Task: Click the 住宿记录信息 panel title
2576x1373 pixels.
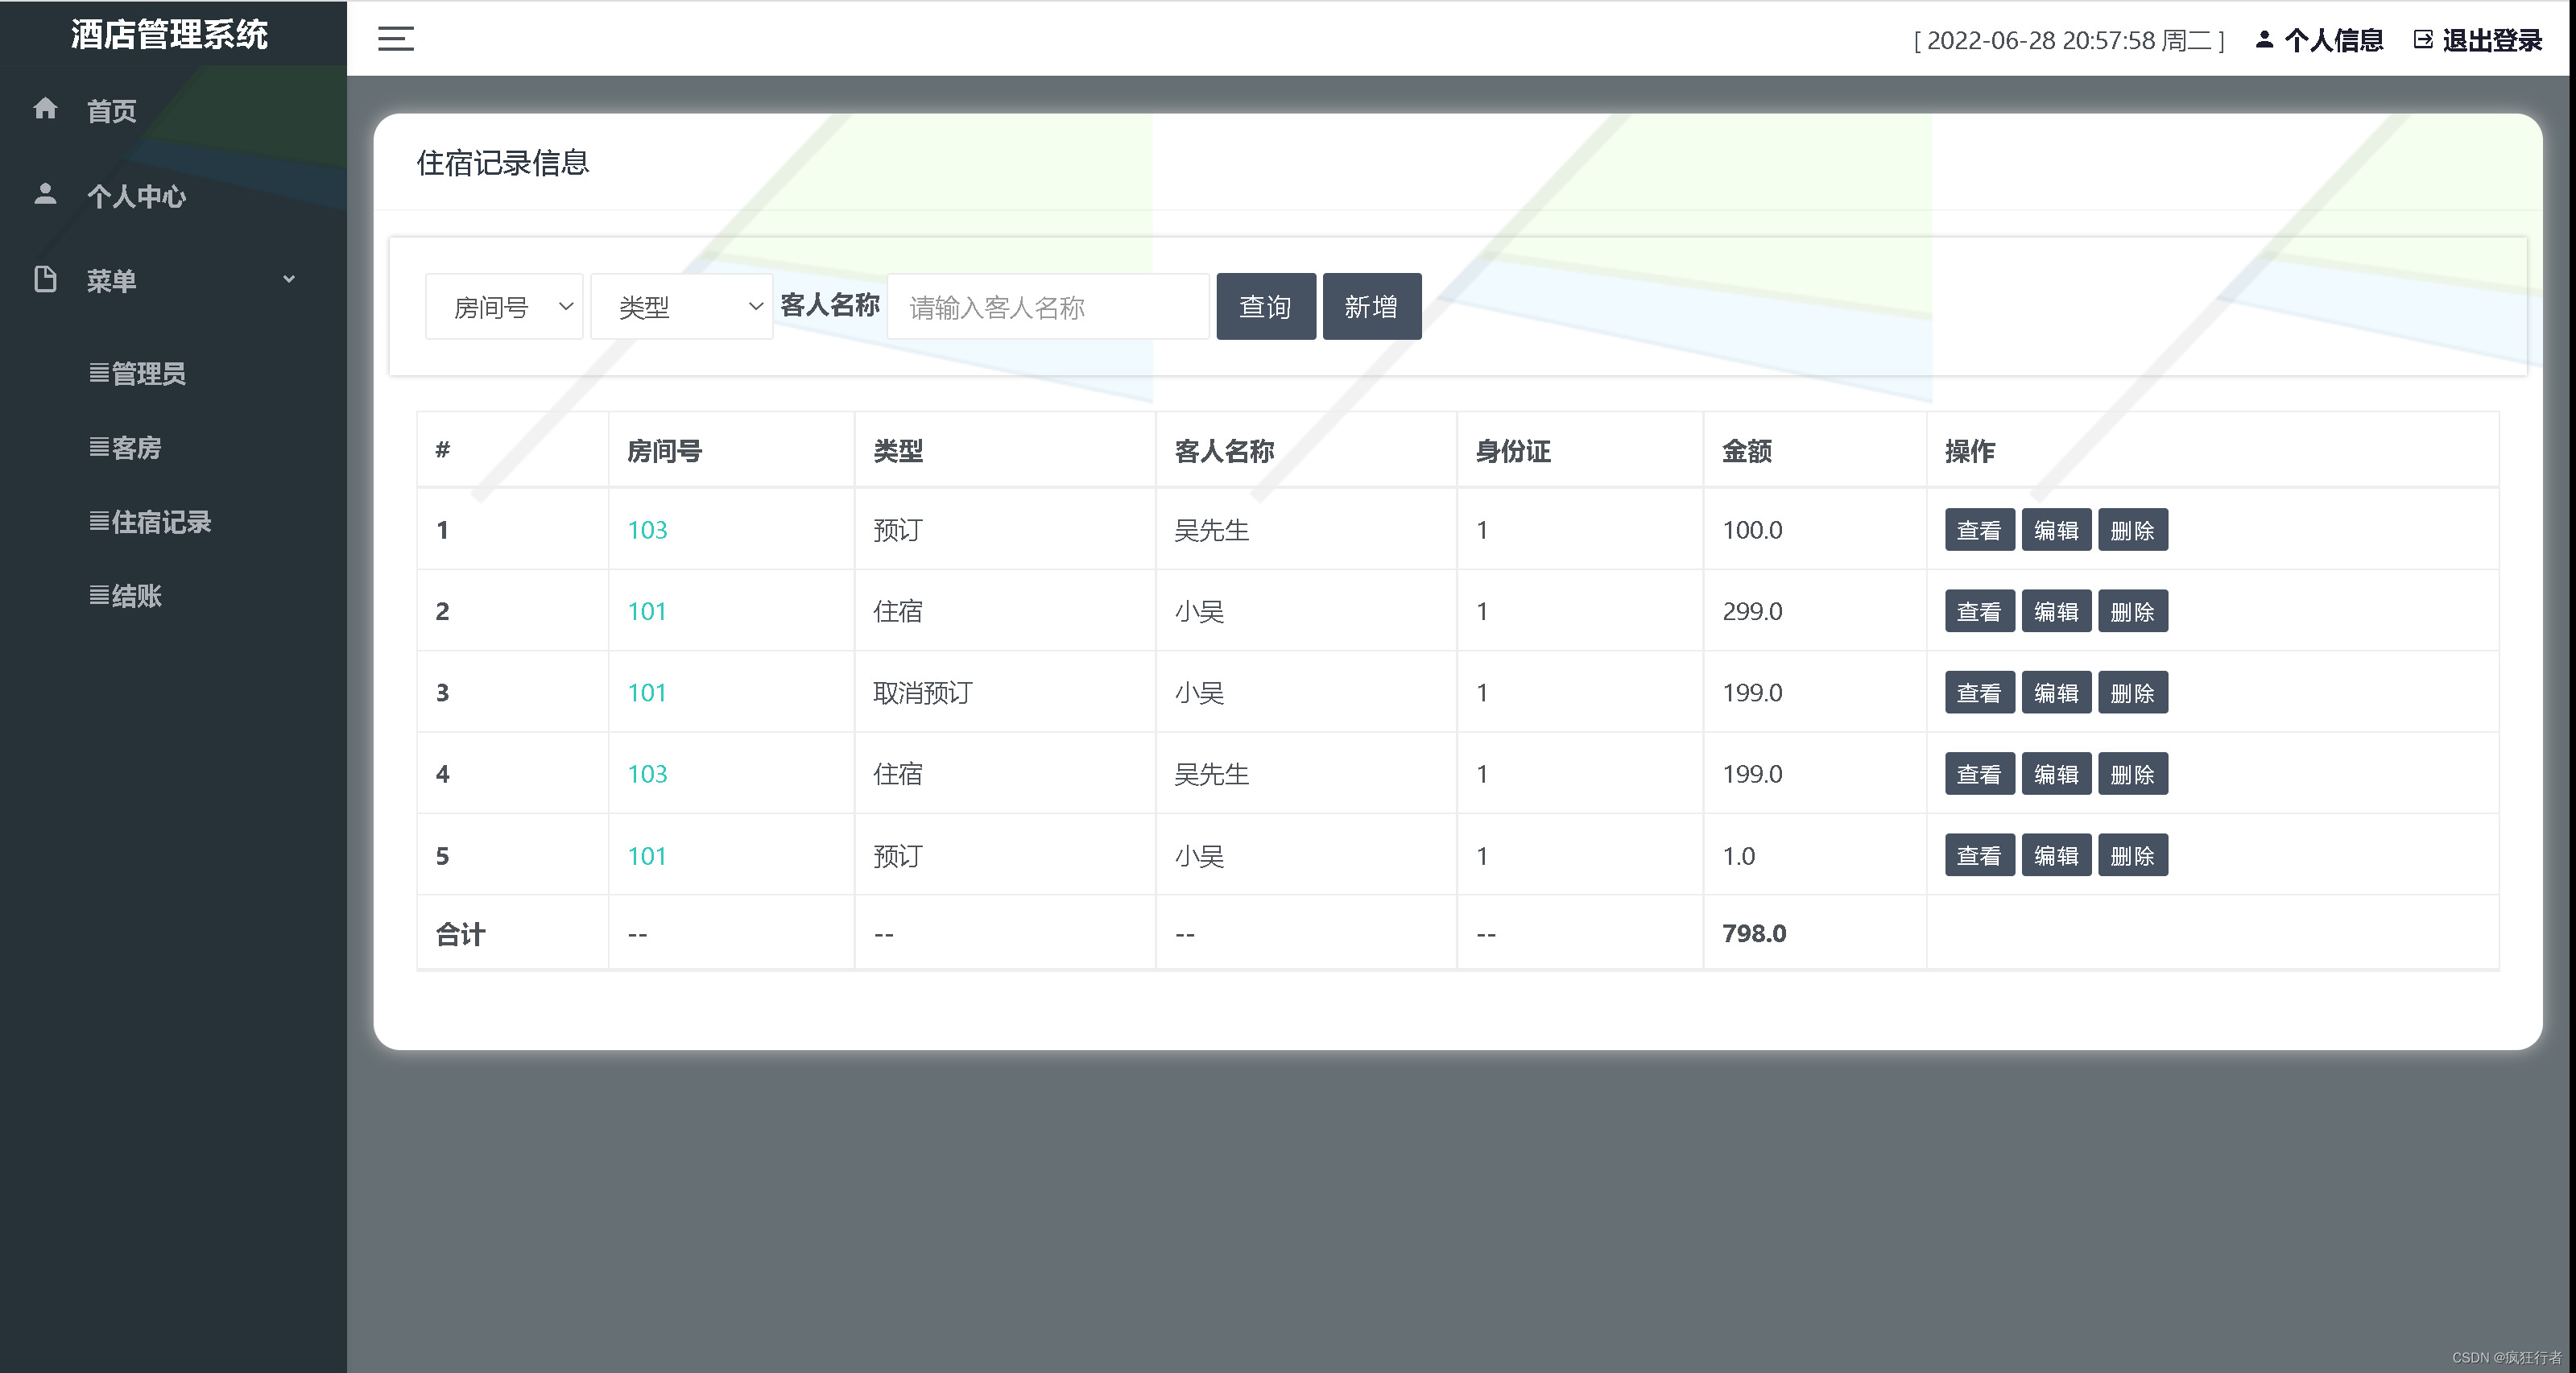Action: (x=503, y=162)
